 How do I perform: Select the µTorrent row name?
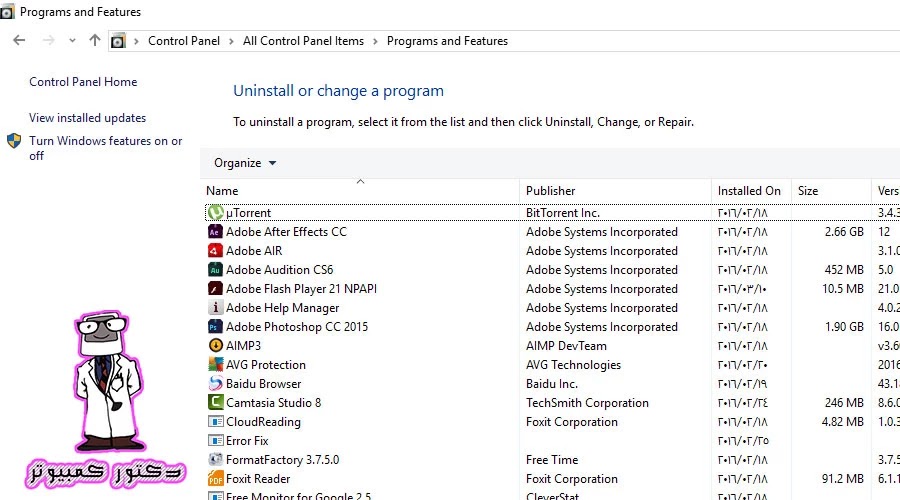point(248,213)
